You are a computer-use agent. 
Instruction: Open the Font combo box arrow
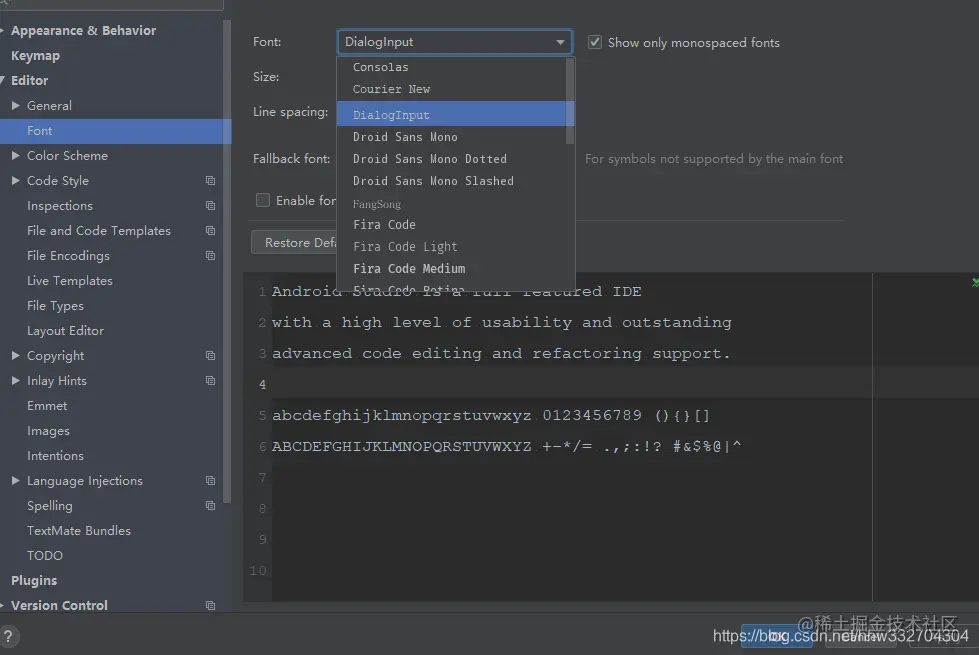560,42
